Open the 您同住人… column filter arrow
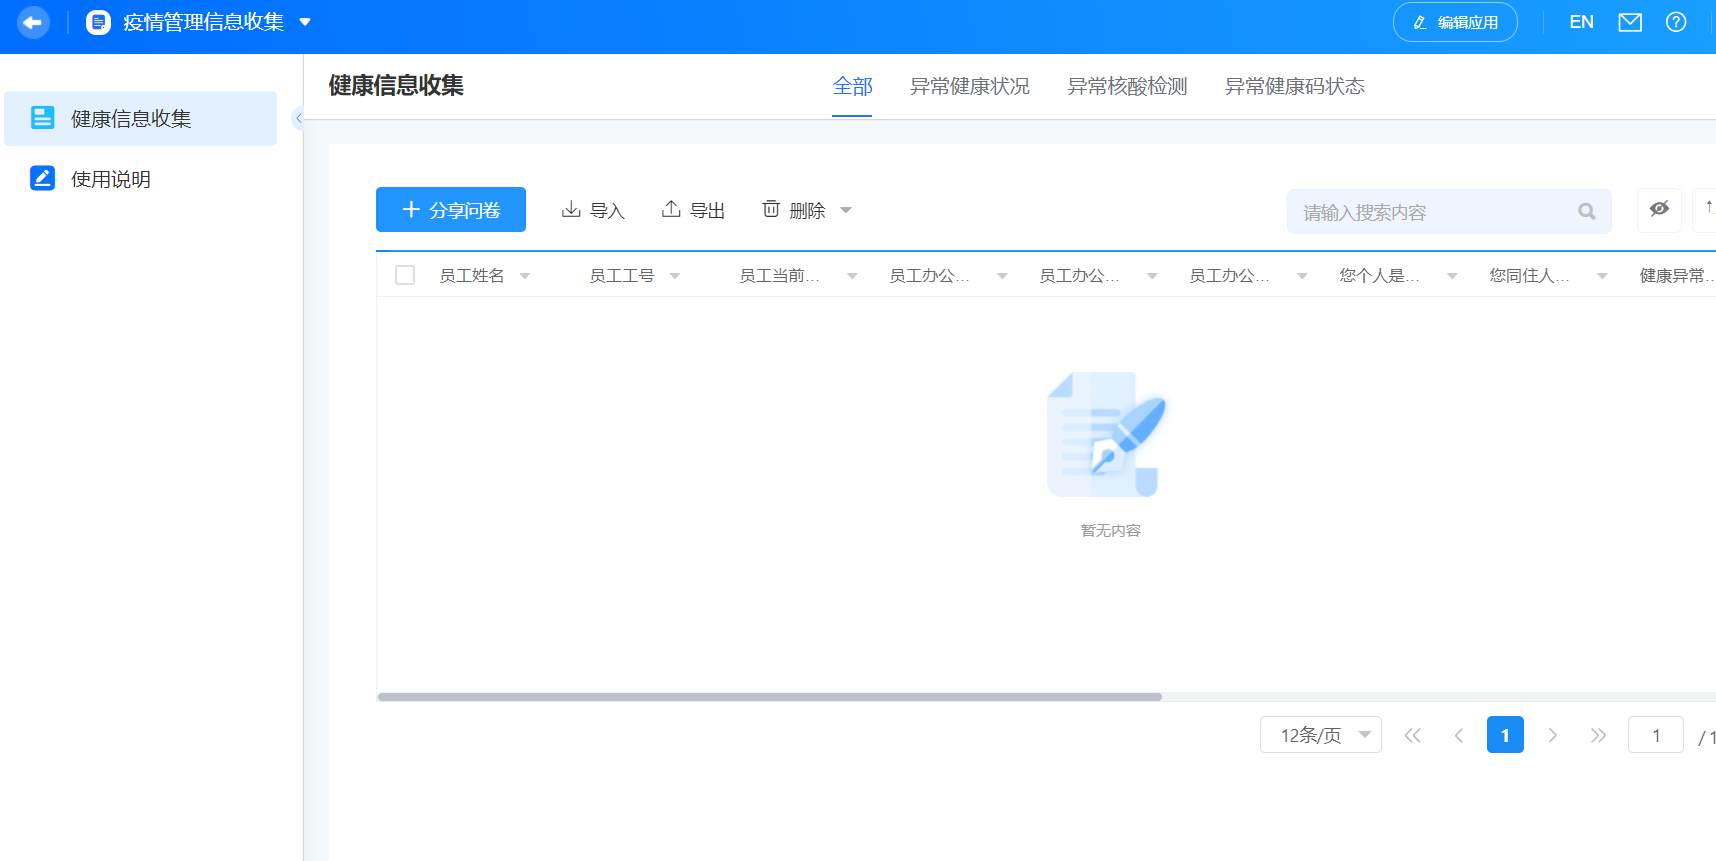This screenshot has width=1716, height=861. [x=1602, y=276]
